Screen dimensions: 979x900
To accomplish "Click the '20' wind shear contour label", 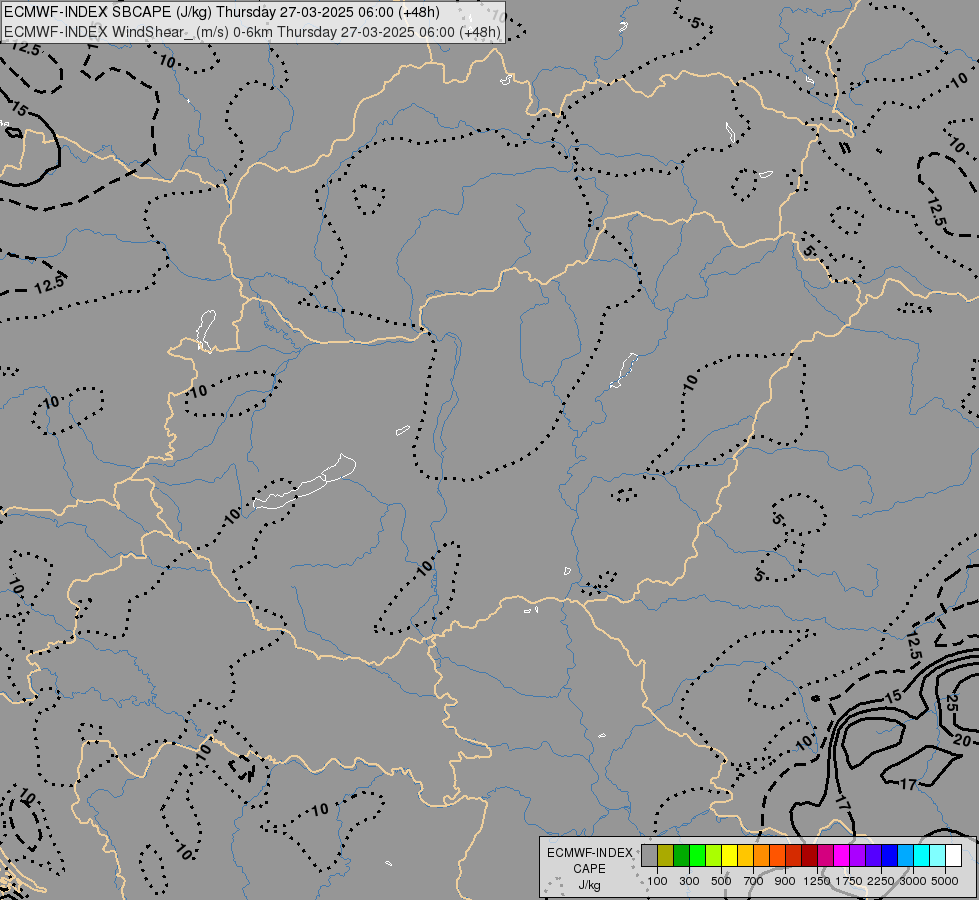I will 962,741.
